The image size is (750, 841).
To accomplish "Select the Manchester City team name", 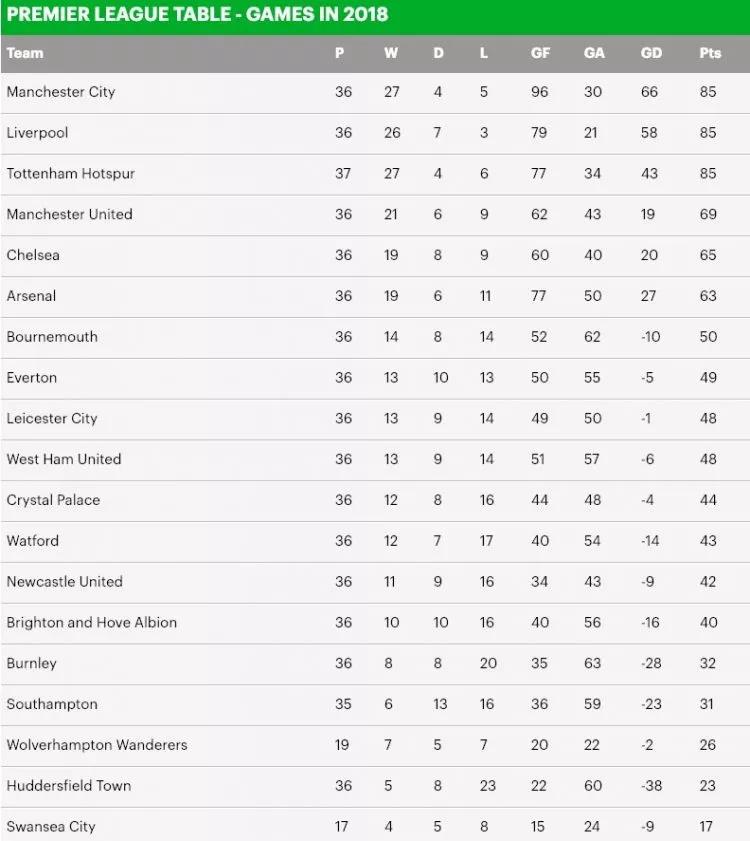I will click(61, 92).
